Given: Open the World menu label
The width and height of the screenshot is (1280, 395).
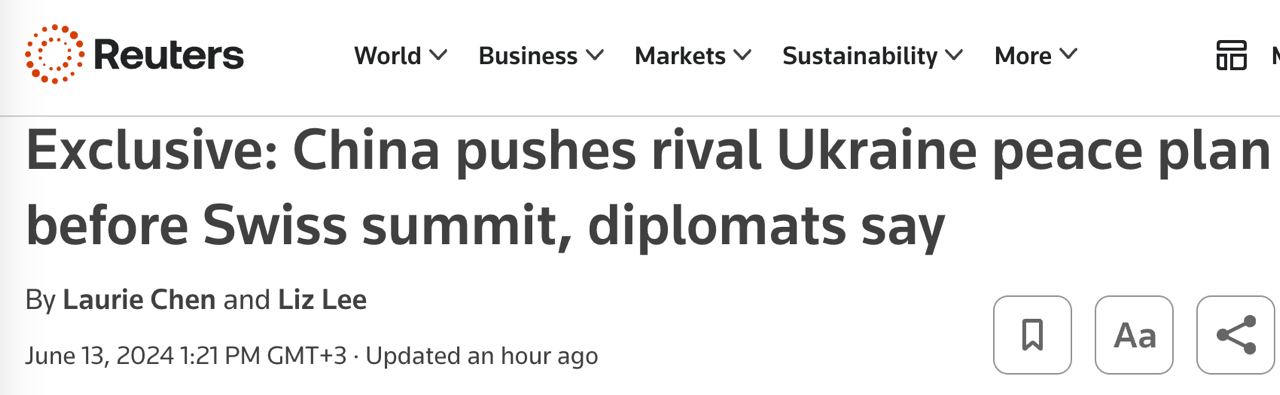Looking at the screenshot, I should tap(388, 56).
